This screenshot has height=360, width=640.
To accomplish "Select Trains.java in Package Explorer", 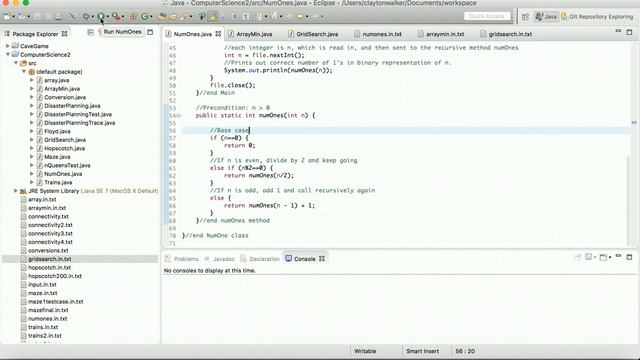I will pos(58,182).
